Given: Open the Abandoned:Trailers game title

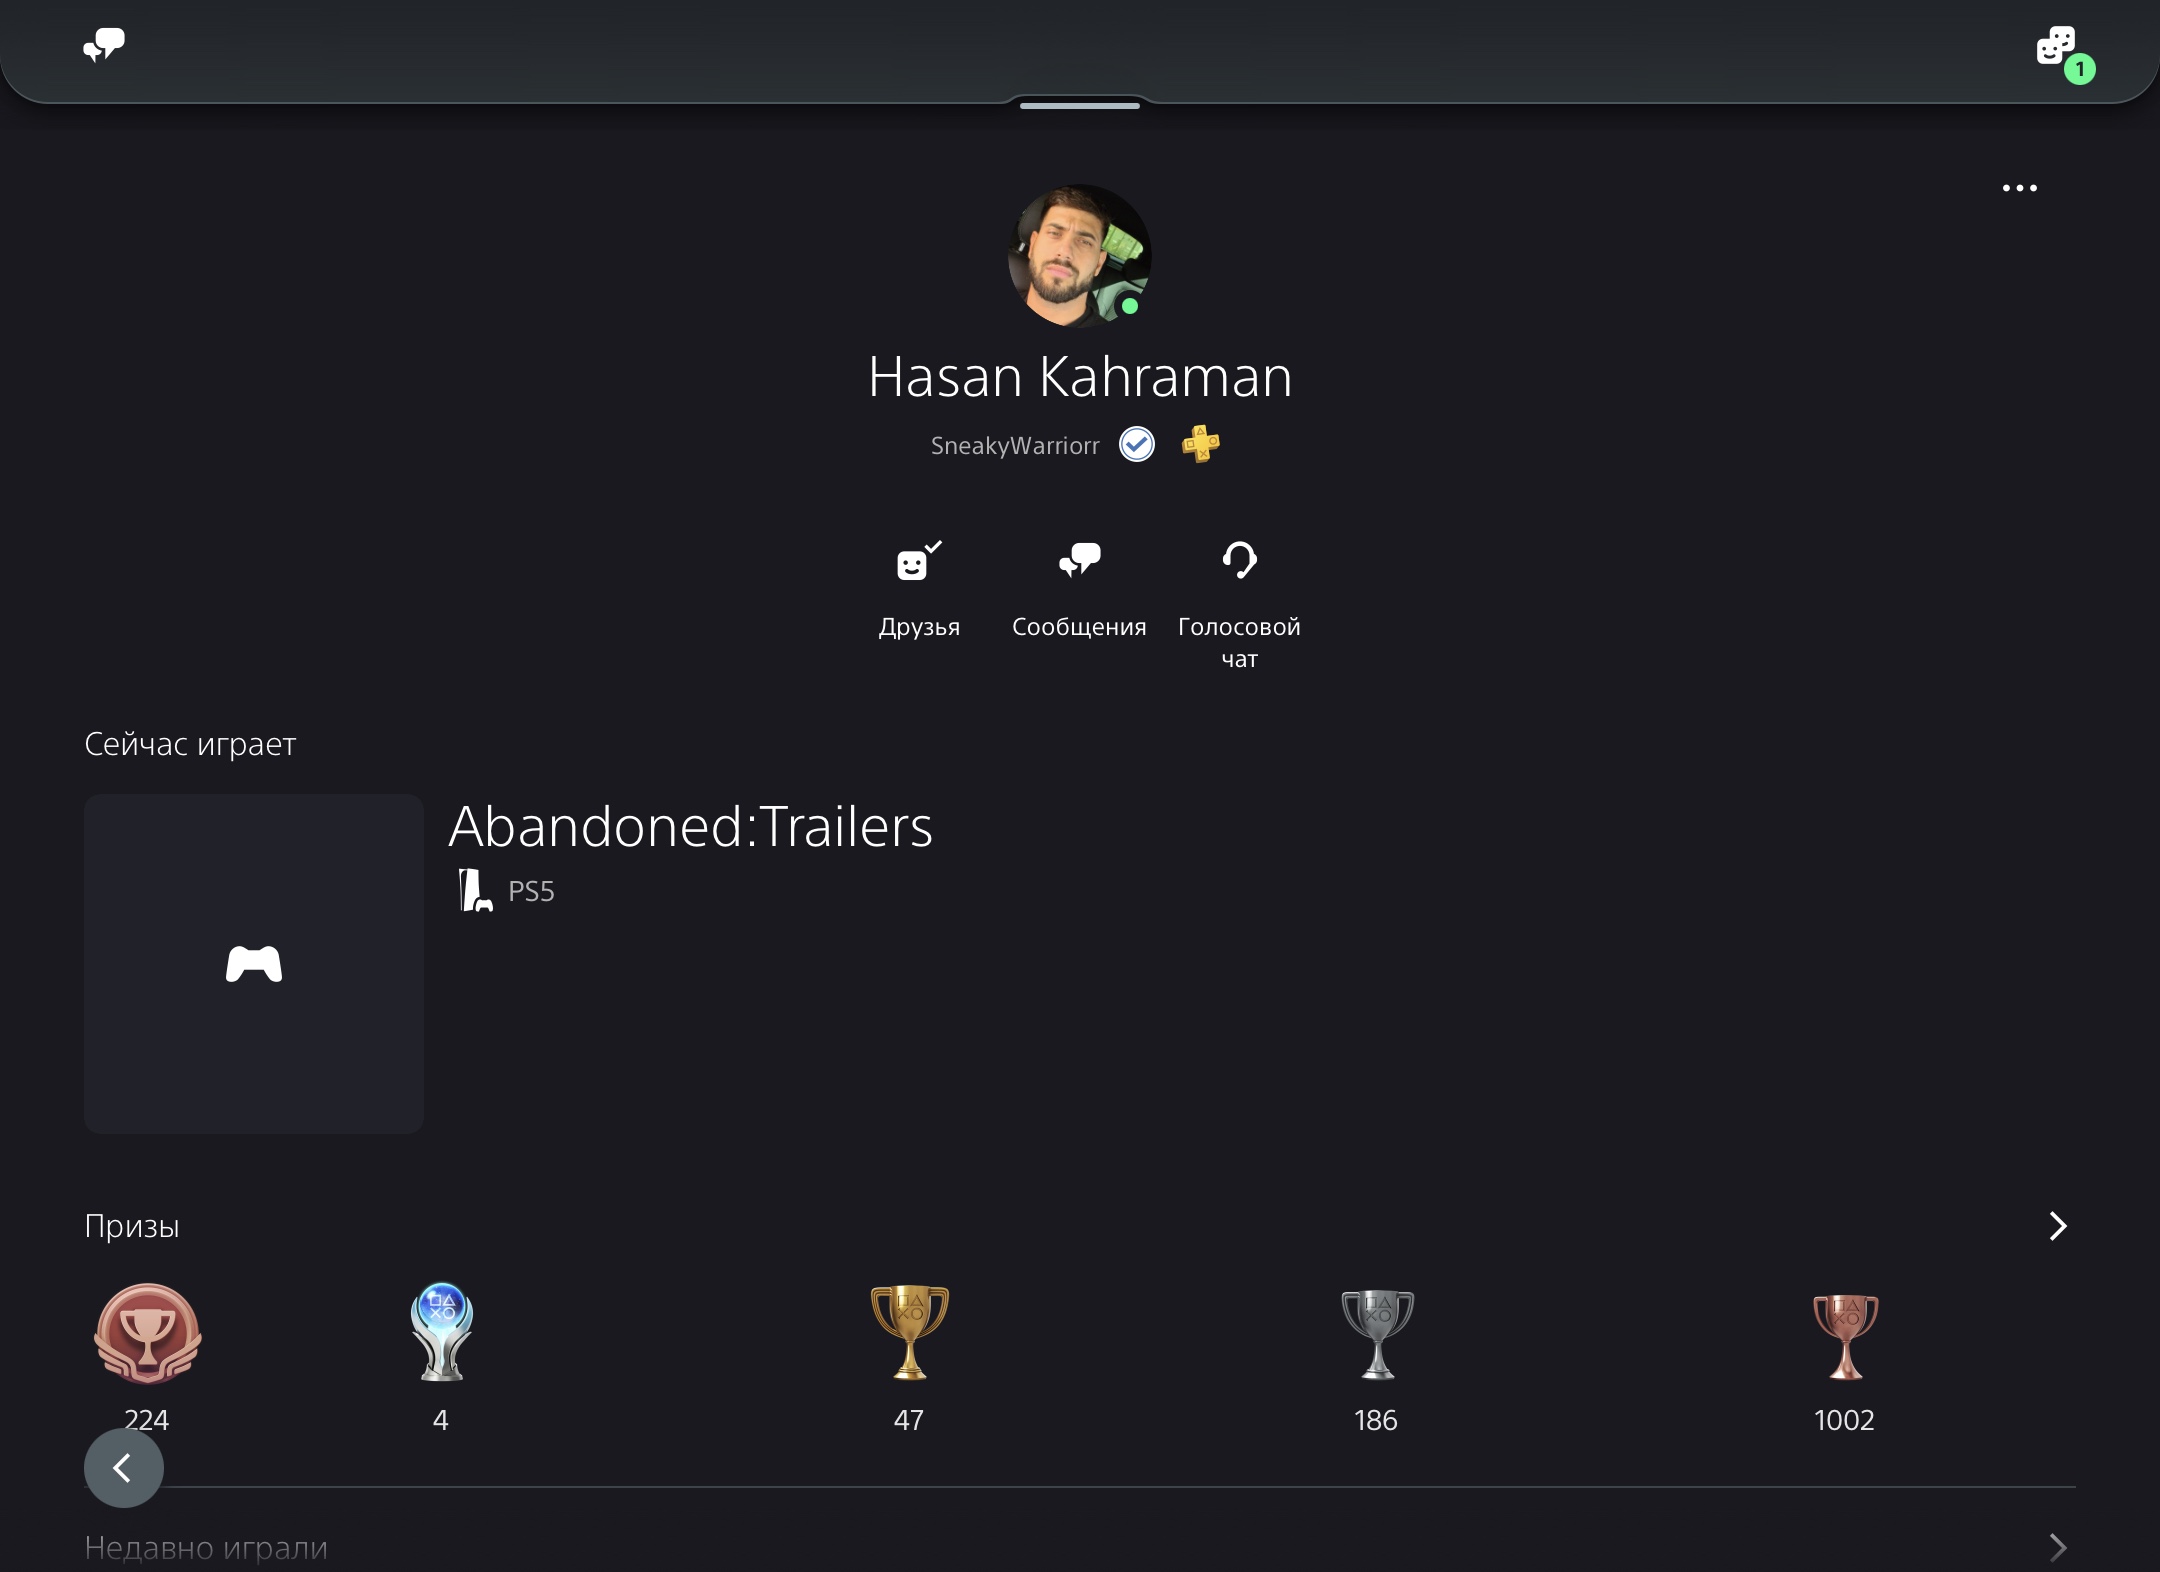Looking at the screenshot, I should pyautogui.click(x=690, y=827).
